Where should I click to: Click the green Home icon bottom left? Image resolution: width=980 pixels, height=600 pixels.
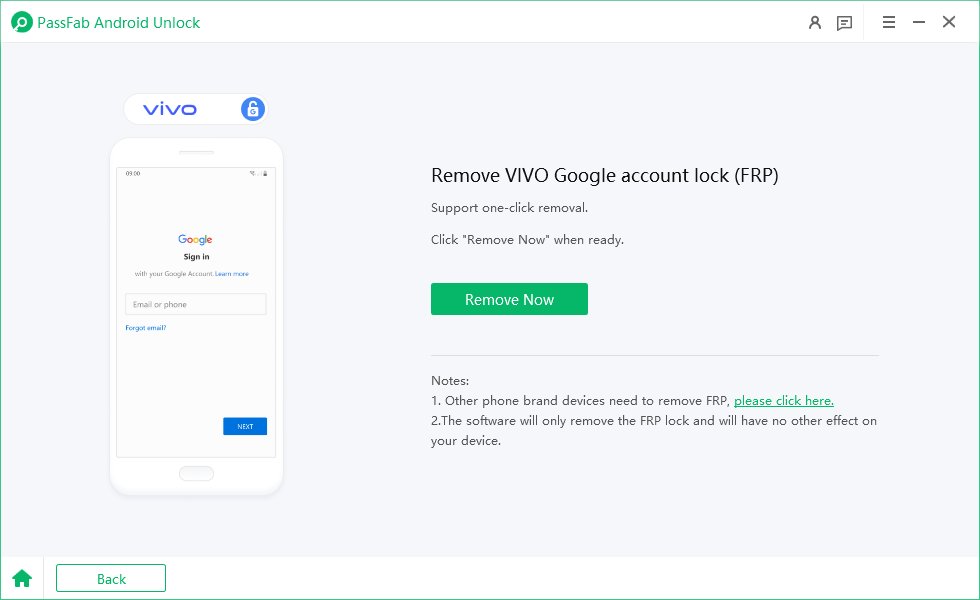point(22,578)
